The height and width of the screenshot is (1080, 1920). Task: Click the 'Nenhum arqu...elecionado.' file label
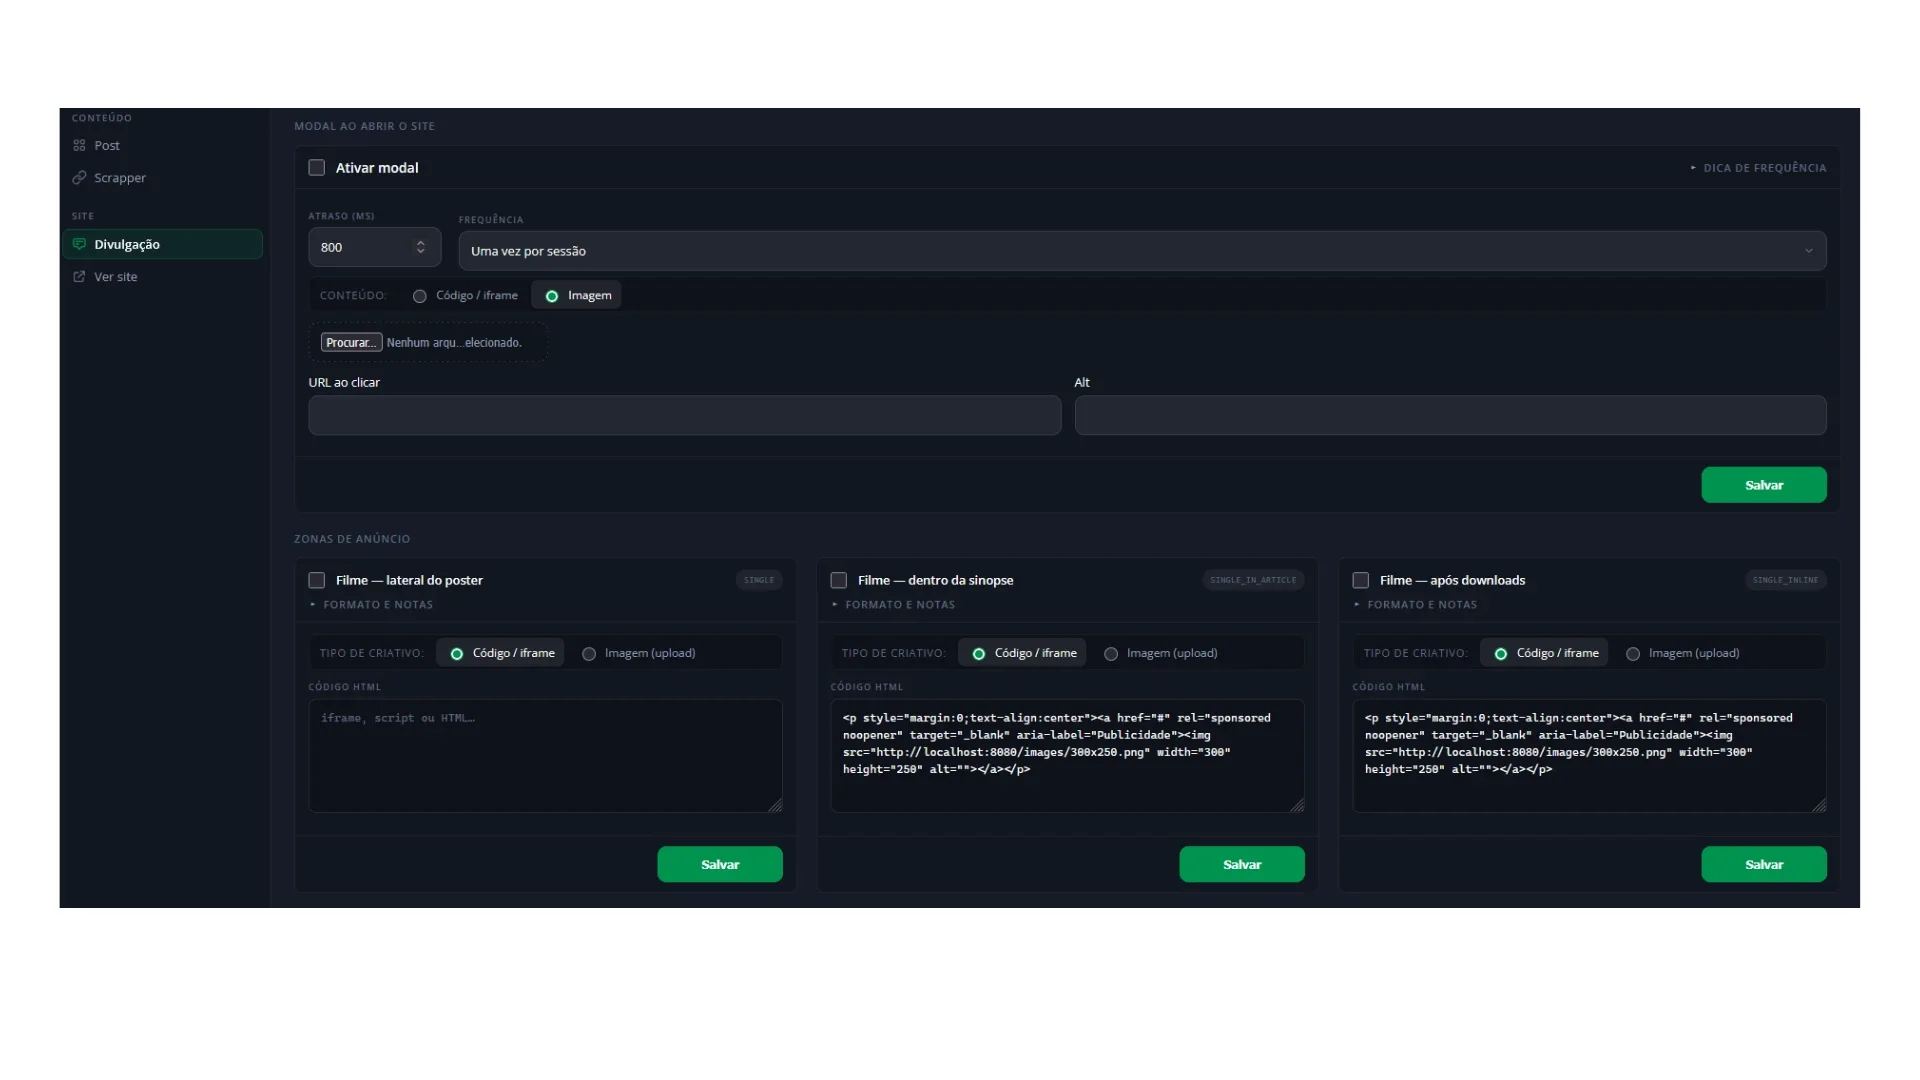click(454, 342)
